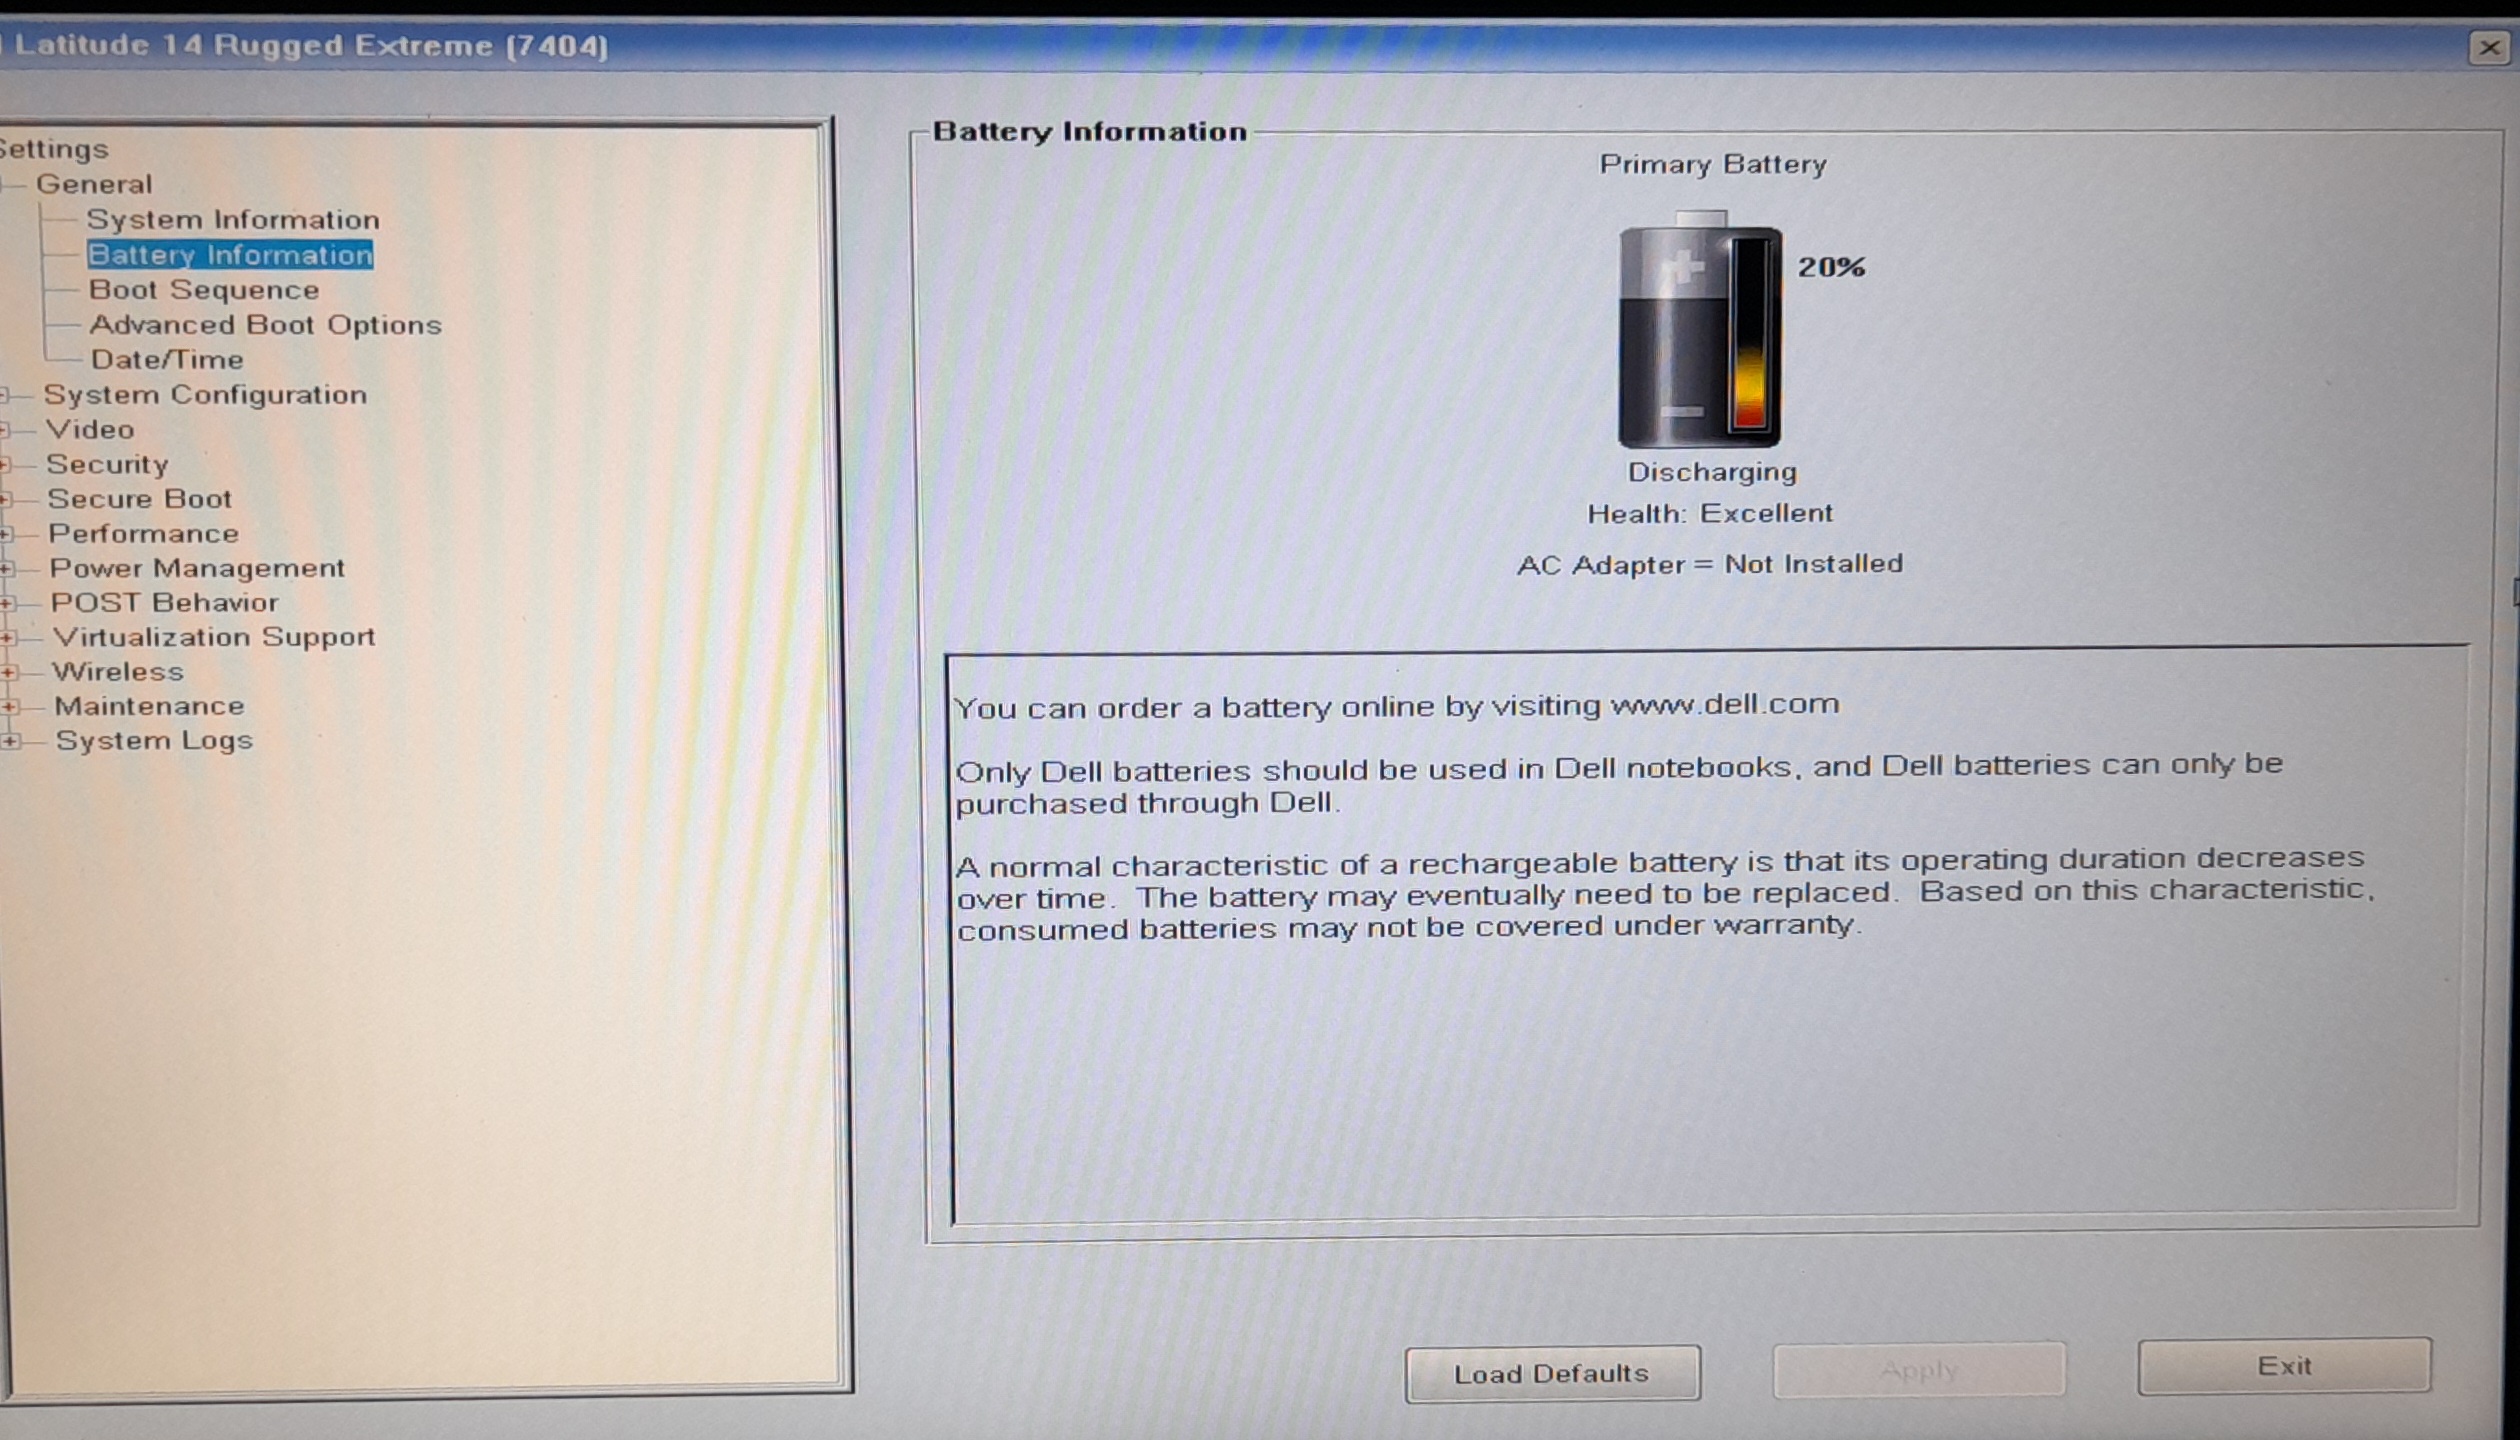
Task: Open the Boot Sequence settings
Action: coord(204,290)
